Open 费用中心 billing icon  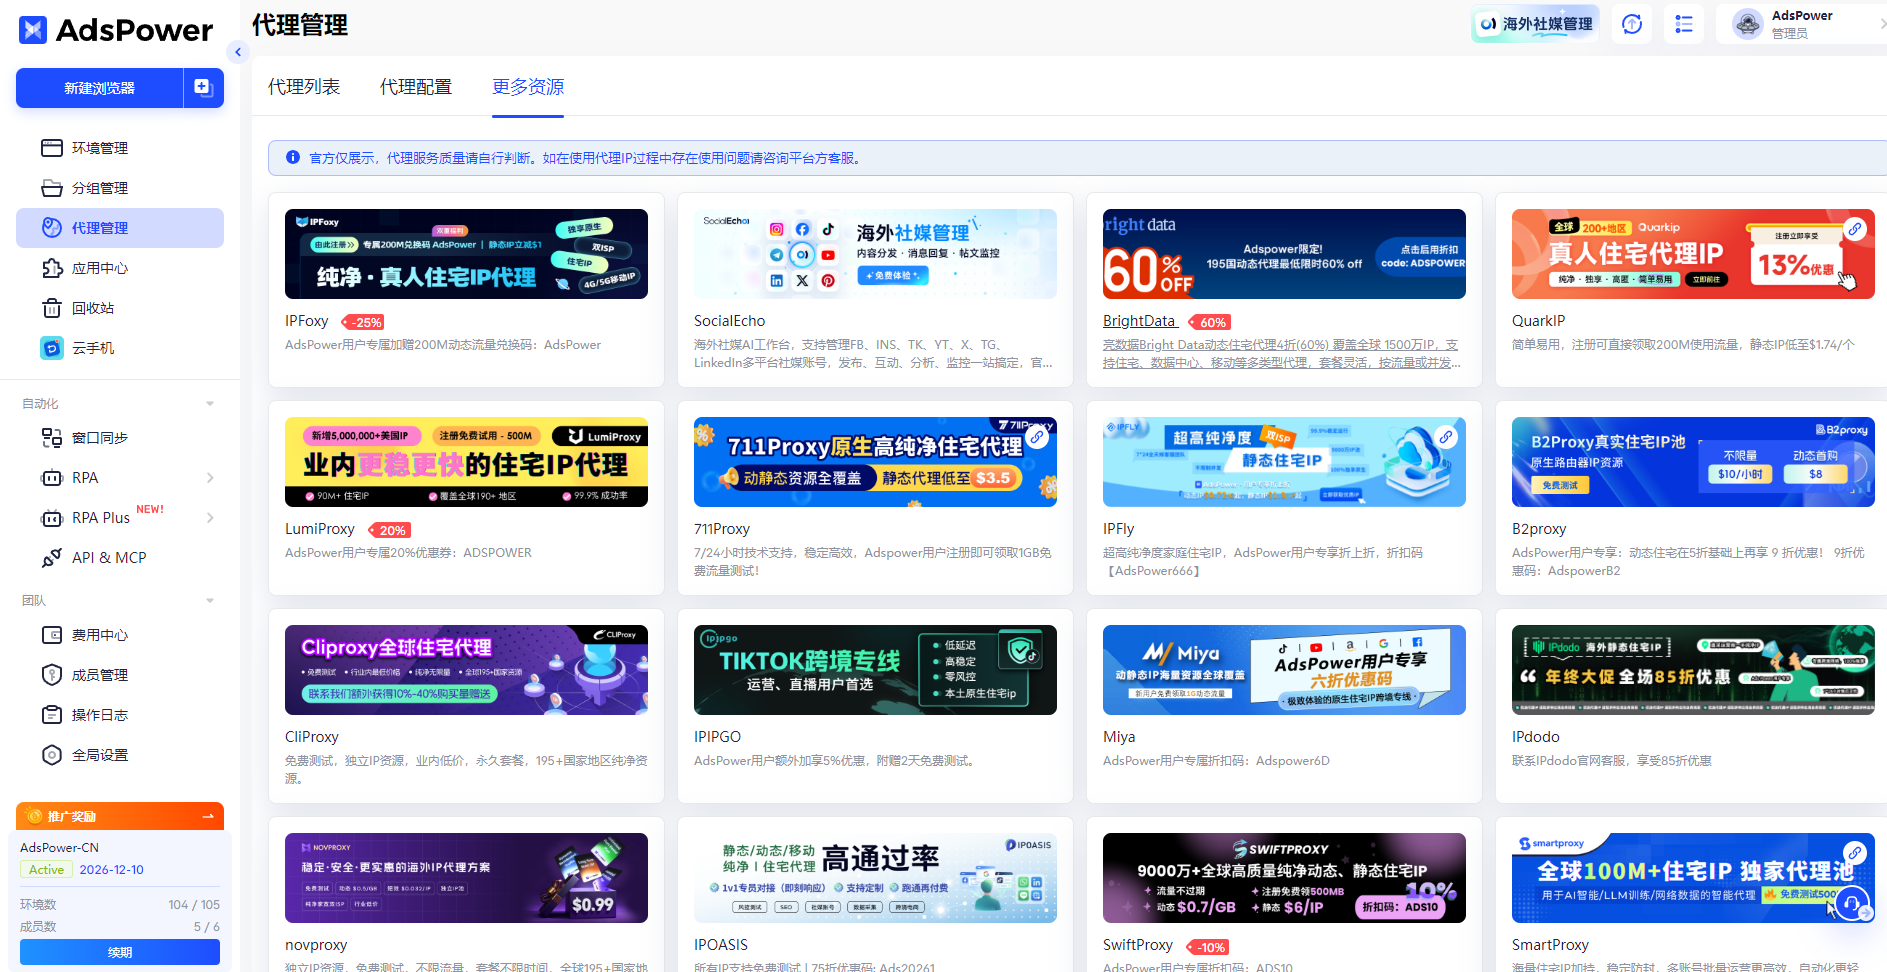tap(52, 635)
